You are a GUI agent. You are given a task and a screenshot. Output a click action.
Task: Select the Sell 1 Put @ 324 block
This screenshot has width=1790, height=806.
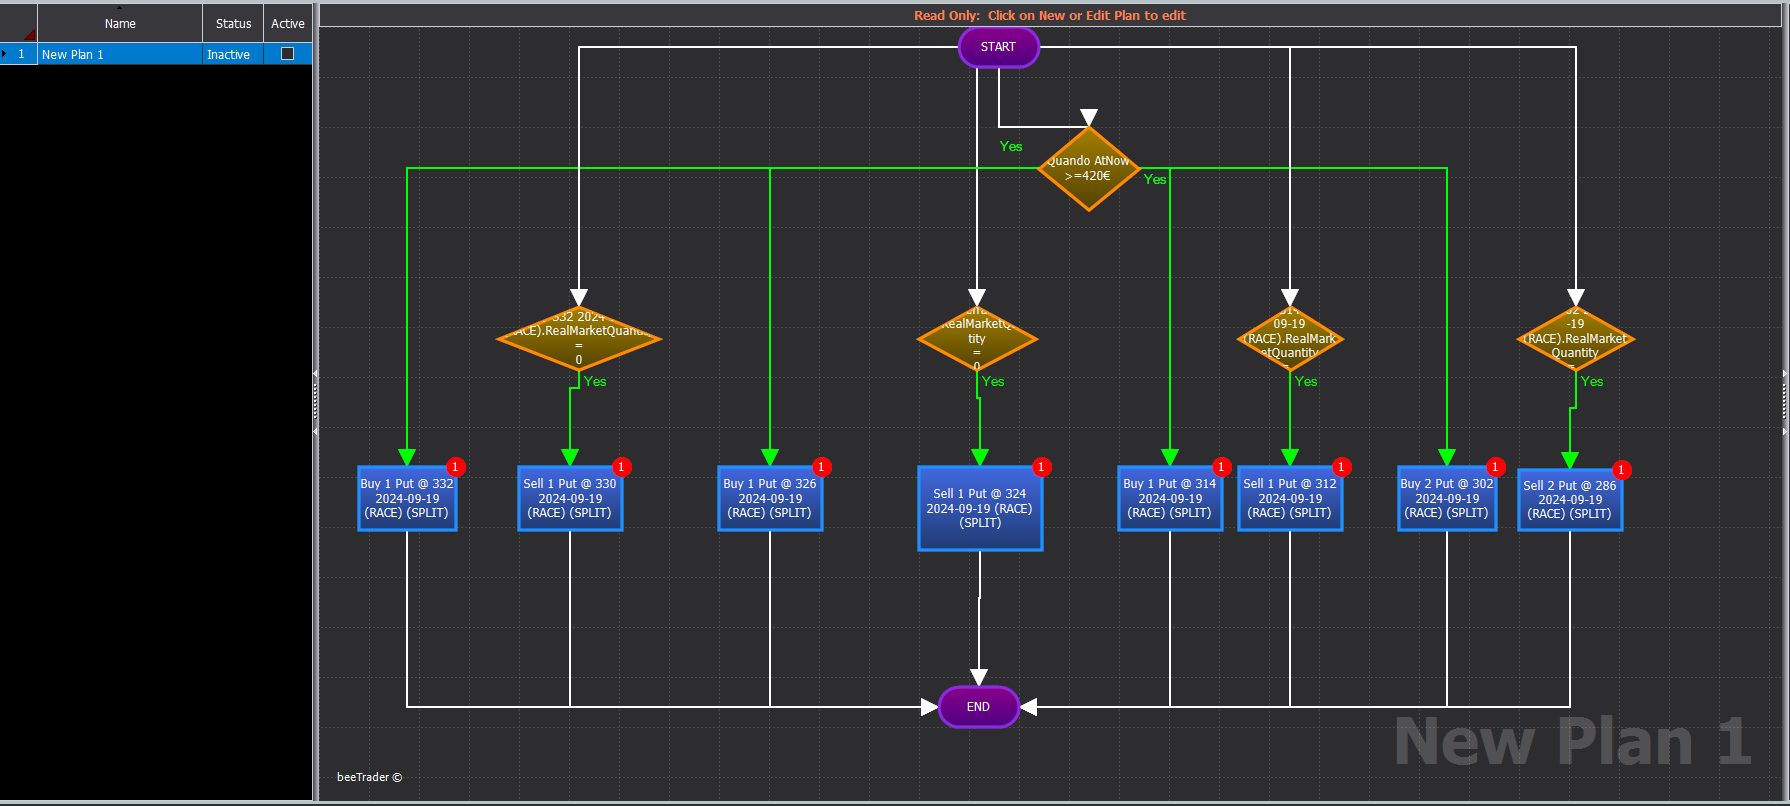click(x=980, y=508)
